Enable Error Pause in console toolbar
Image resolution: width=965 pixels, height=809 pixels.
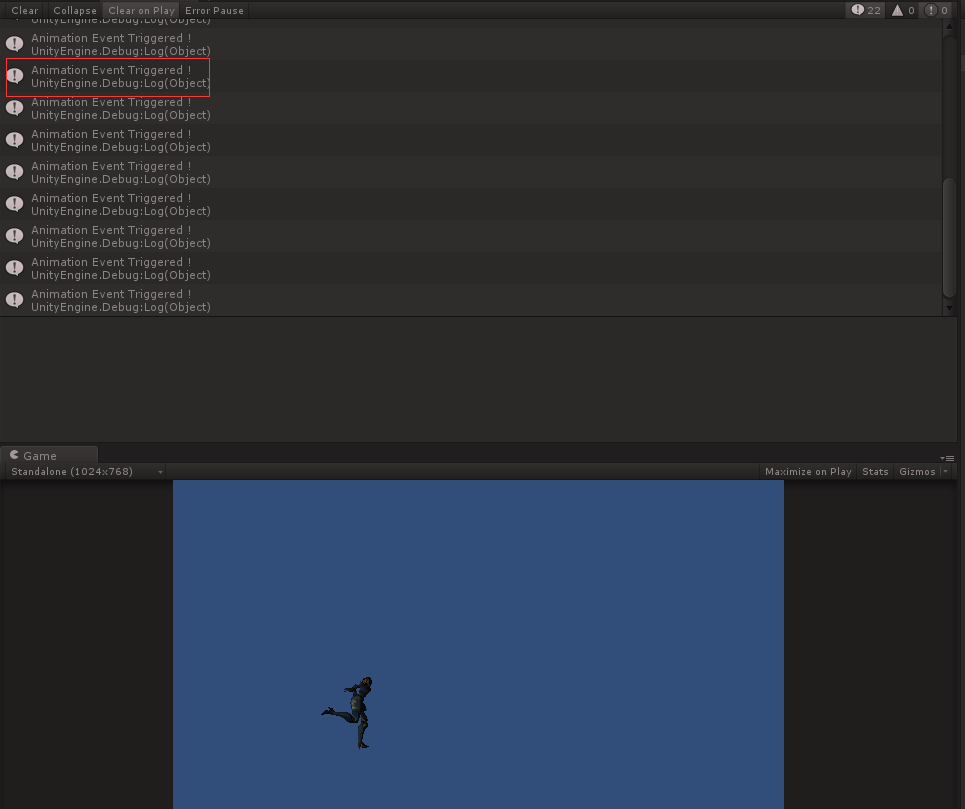(214, 10)
